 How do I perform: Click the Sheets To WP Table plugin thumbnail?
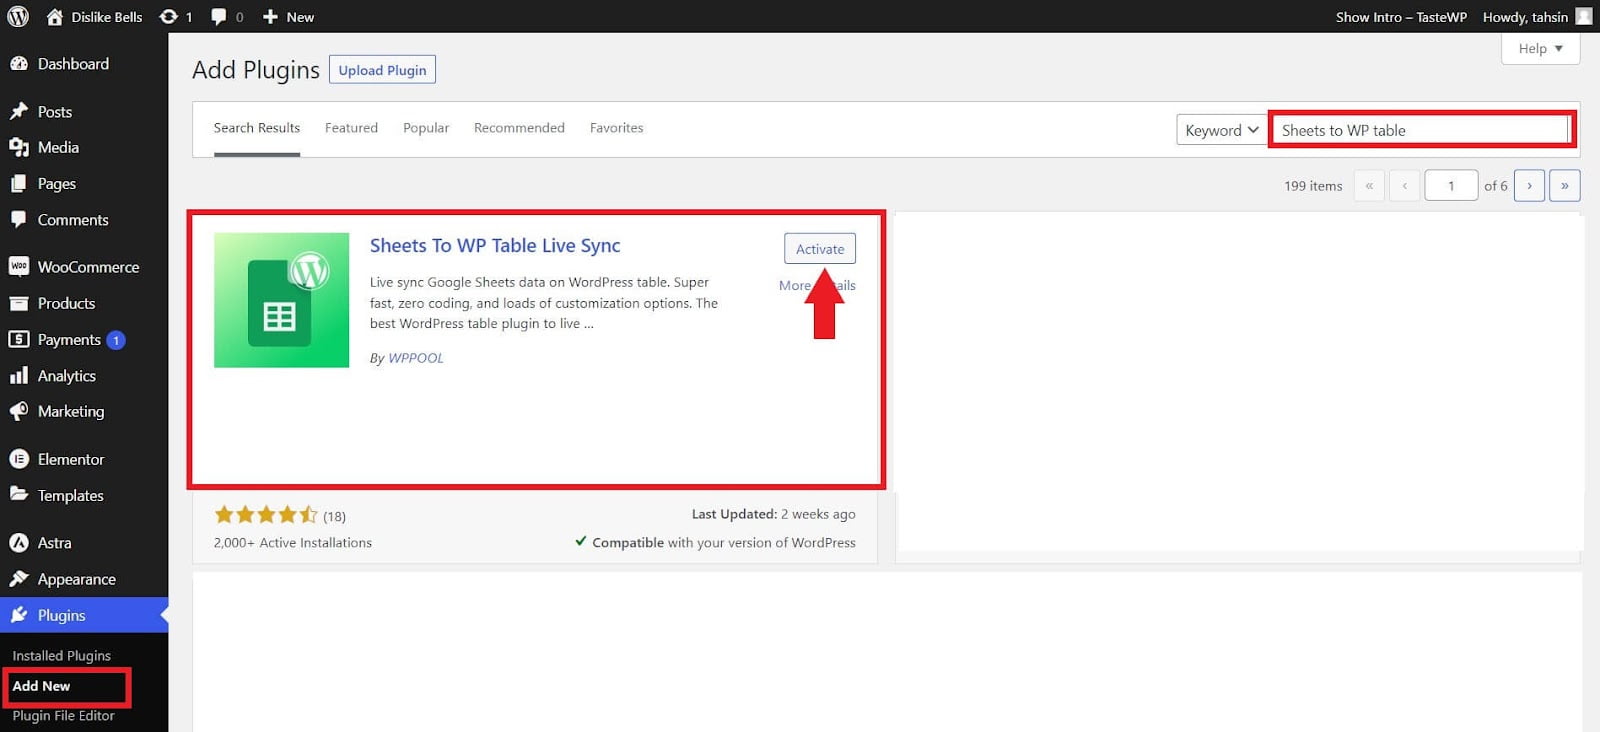coord(281,300)
